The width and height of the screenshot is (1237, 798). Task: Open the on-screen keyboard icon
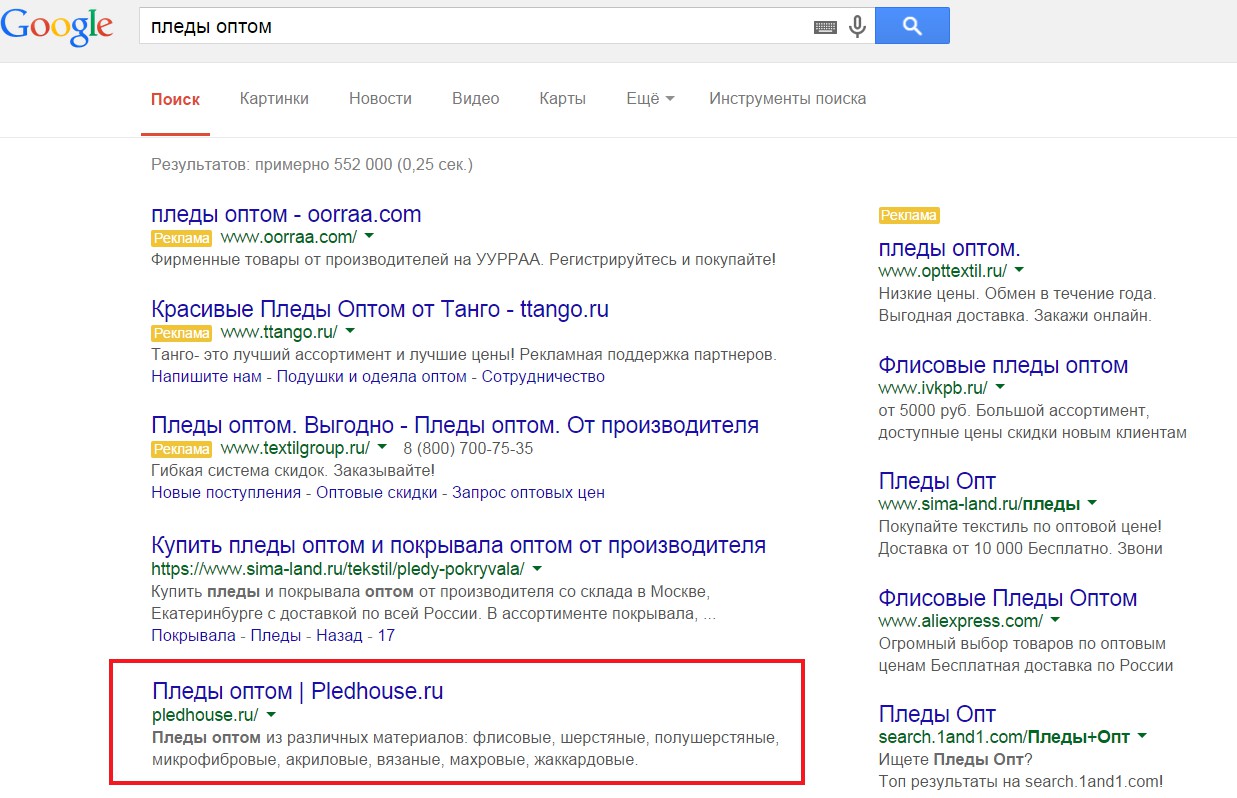[x=825, y=27]
